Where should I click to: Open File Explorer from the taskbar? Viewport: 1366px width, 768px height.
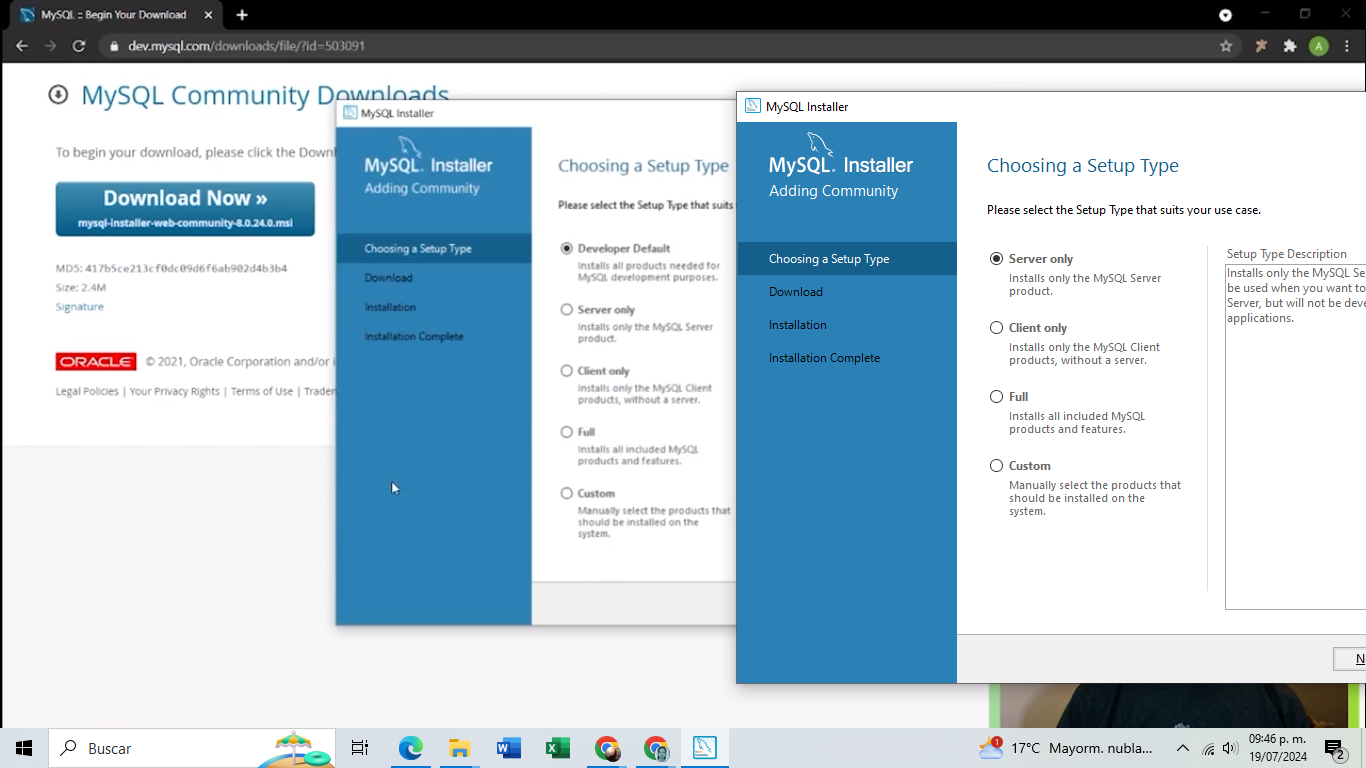tap(459, 748)
